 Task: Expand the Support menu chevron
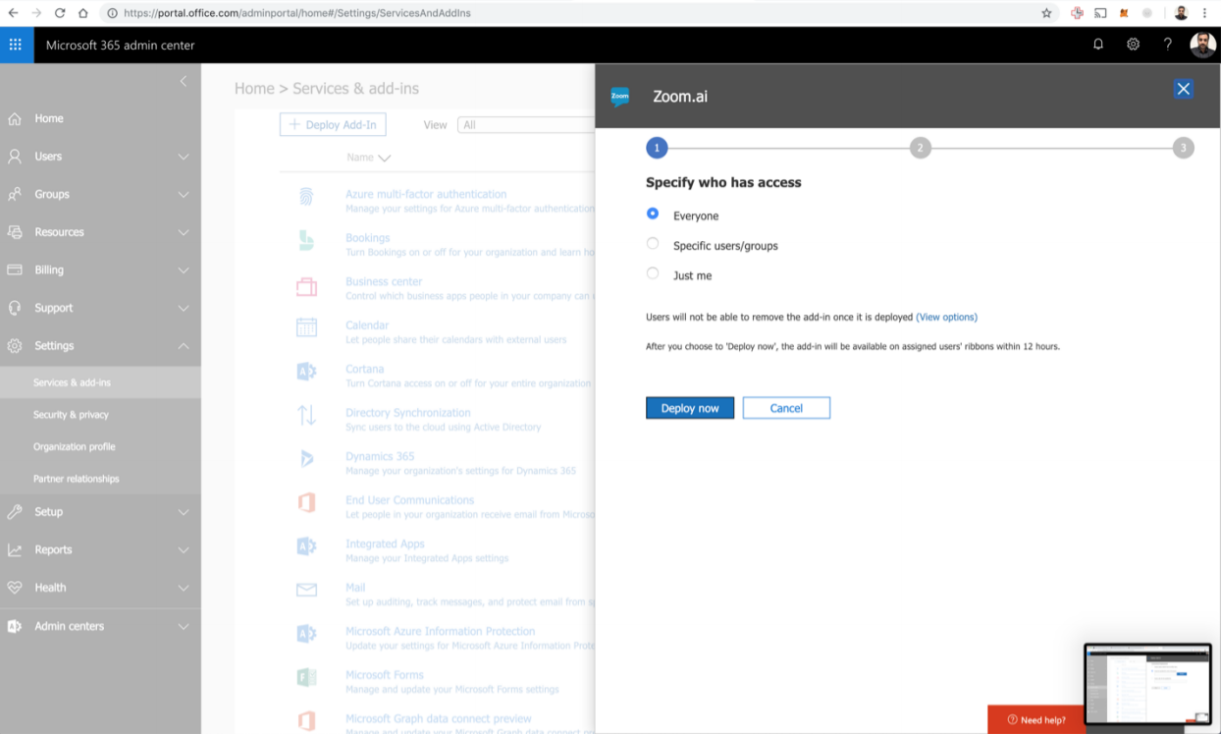(x=183, y=308)
